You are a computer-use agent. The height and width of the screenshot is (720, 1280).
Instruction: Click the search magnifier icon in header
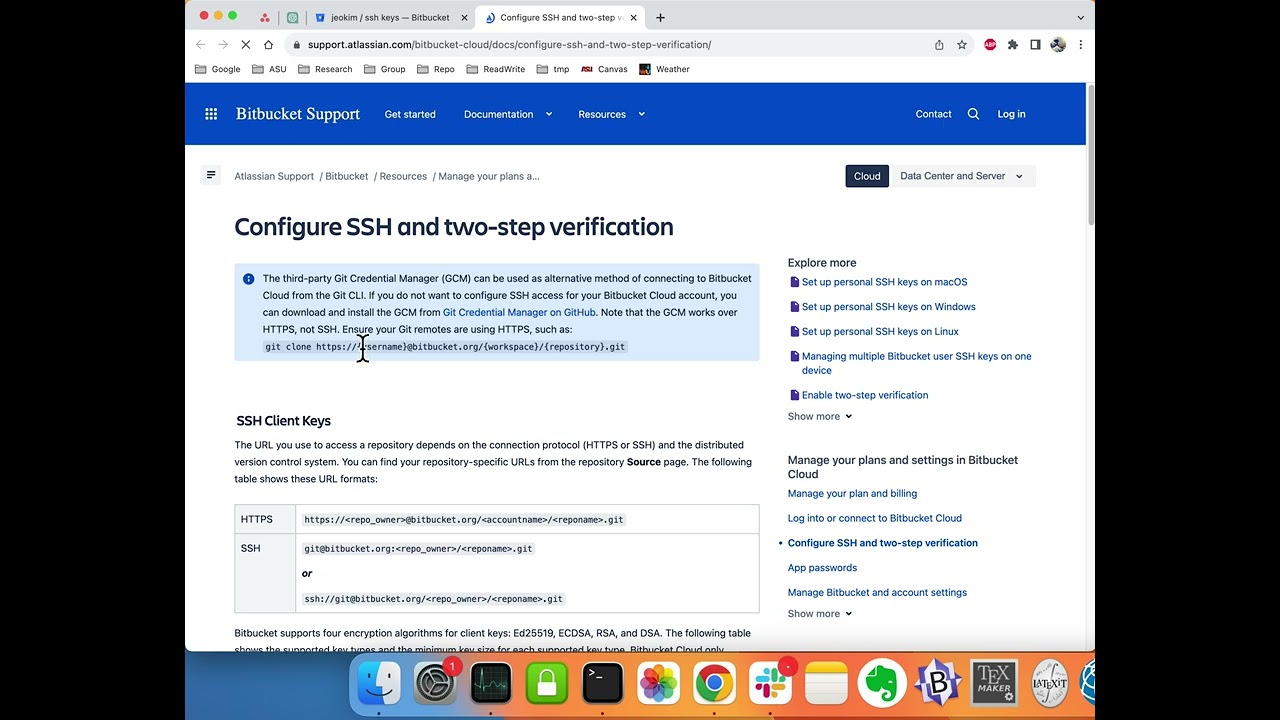point(973,114)
